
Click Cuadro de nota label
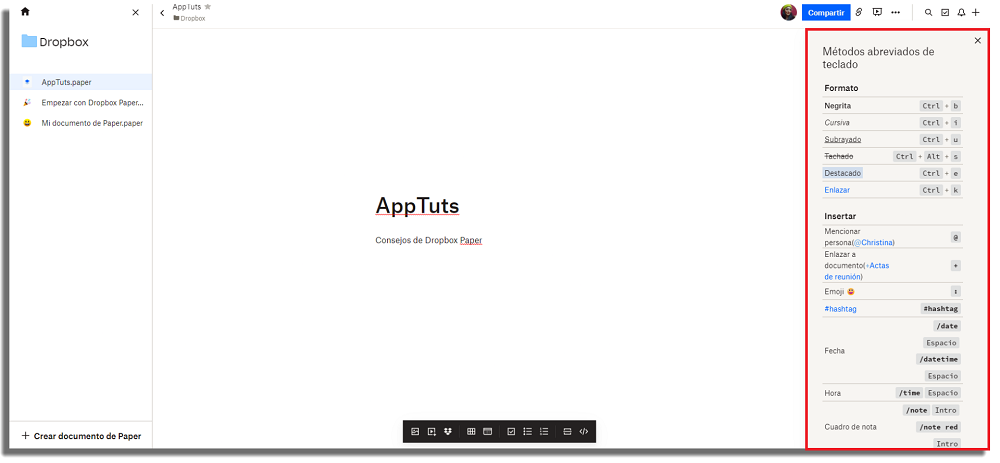tap(850, 427)
